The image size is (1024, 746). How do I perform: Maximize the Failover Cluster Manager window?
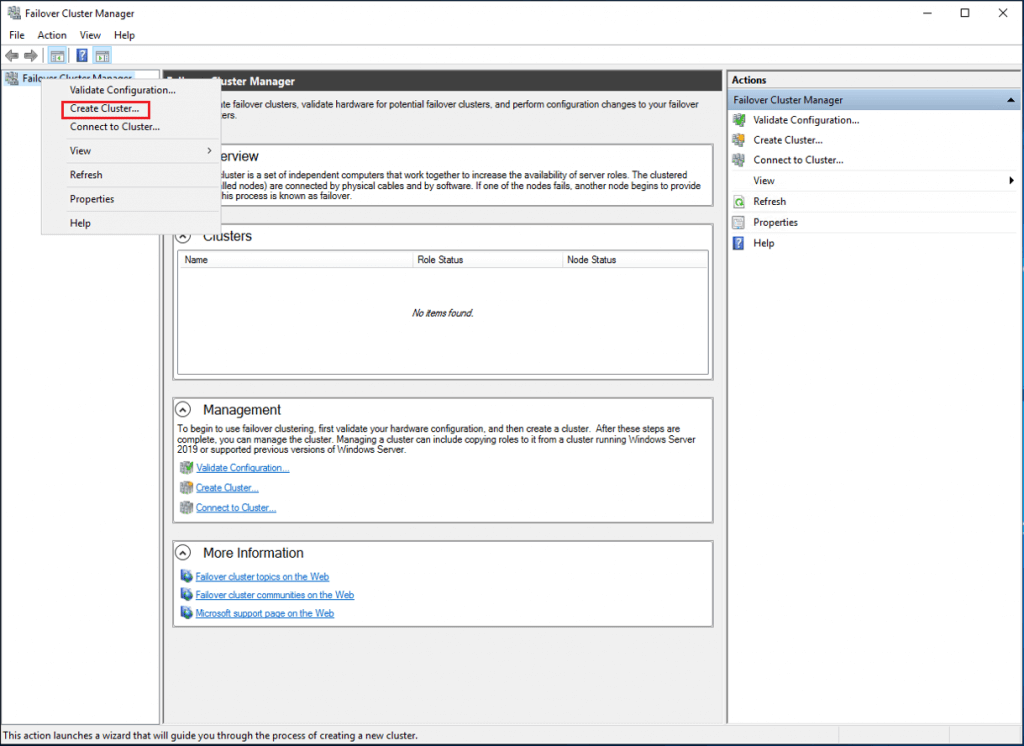click(x=965, y=13)
